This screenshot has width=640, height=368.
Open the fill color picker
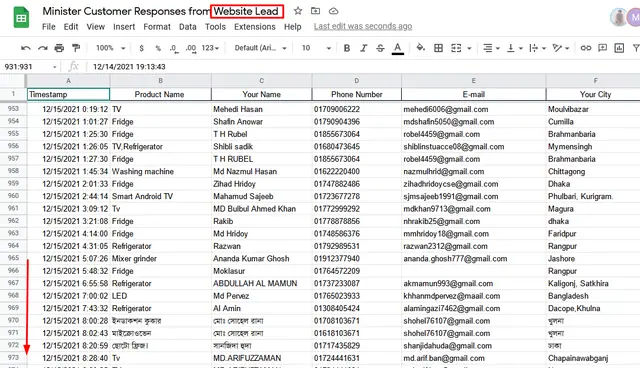(x=420, y=48)
